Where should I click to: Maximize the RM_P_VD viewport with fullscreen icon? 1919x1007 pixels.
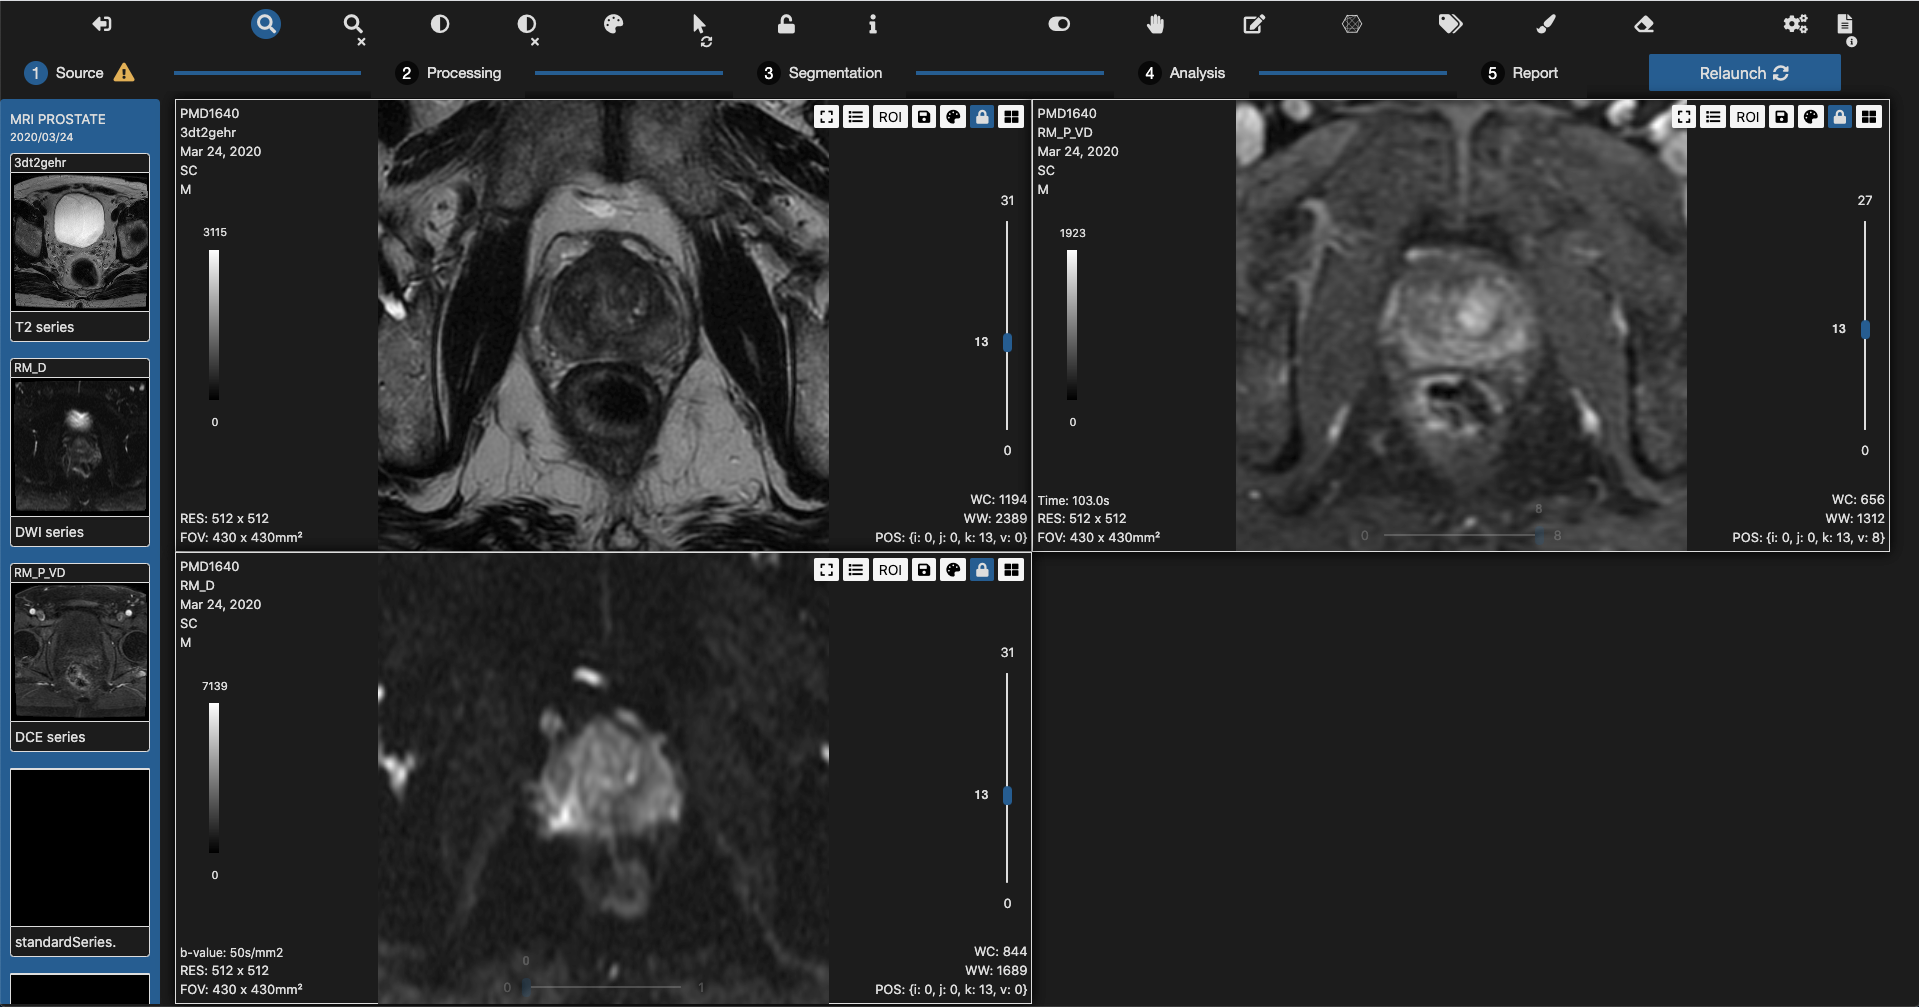[1684, 117]
